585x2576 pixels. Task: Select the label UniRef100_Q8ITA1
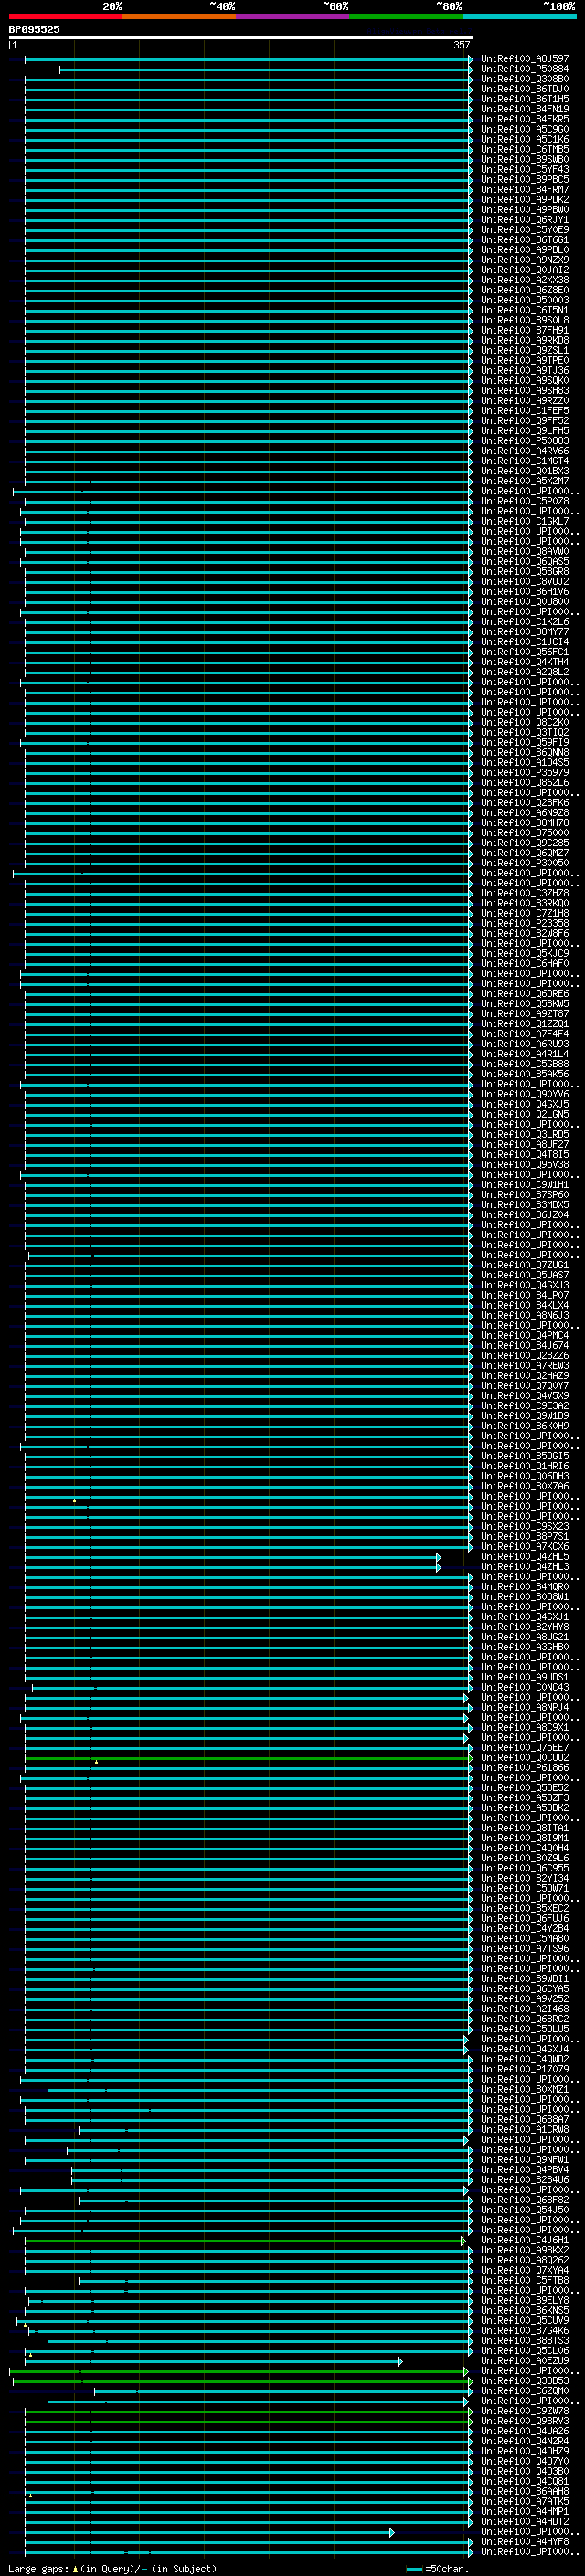[525, 1828]
